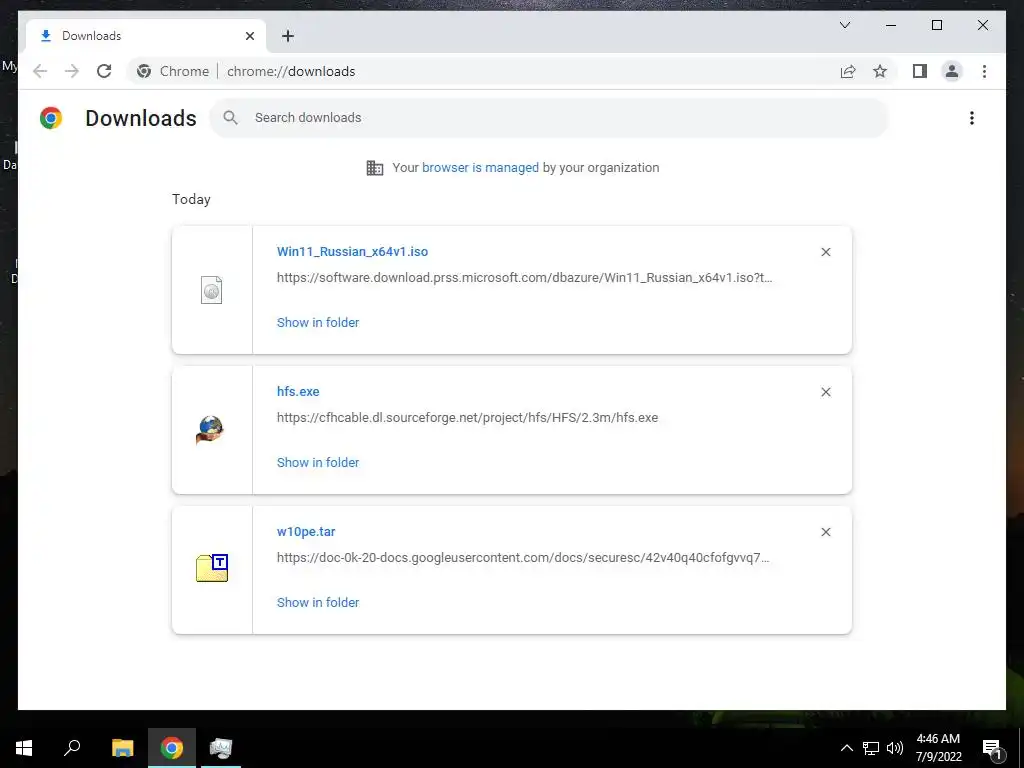Open the profile avatar menu
This screenshot has height=768, width=1024.
952,71
